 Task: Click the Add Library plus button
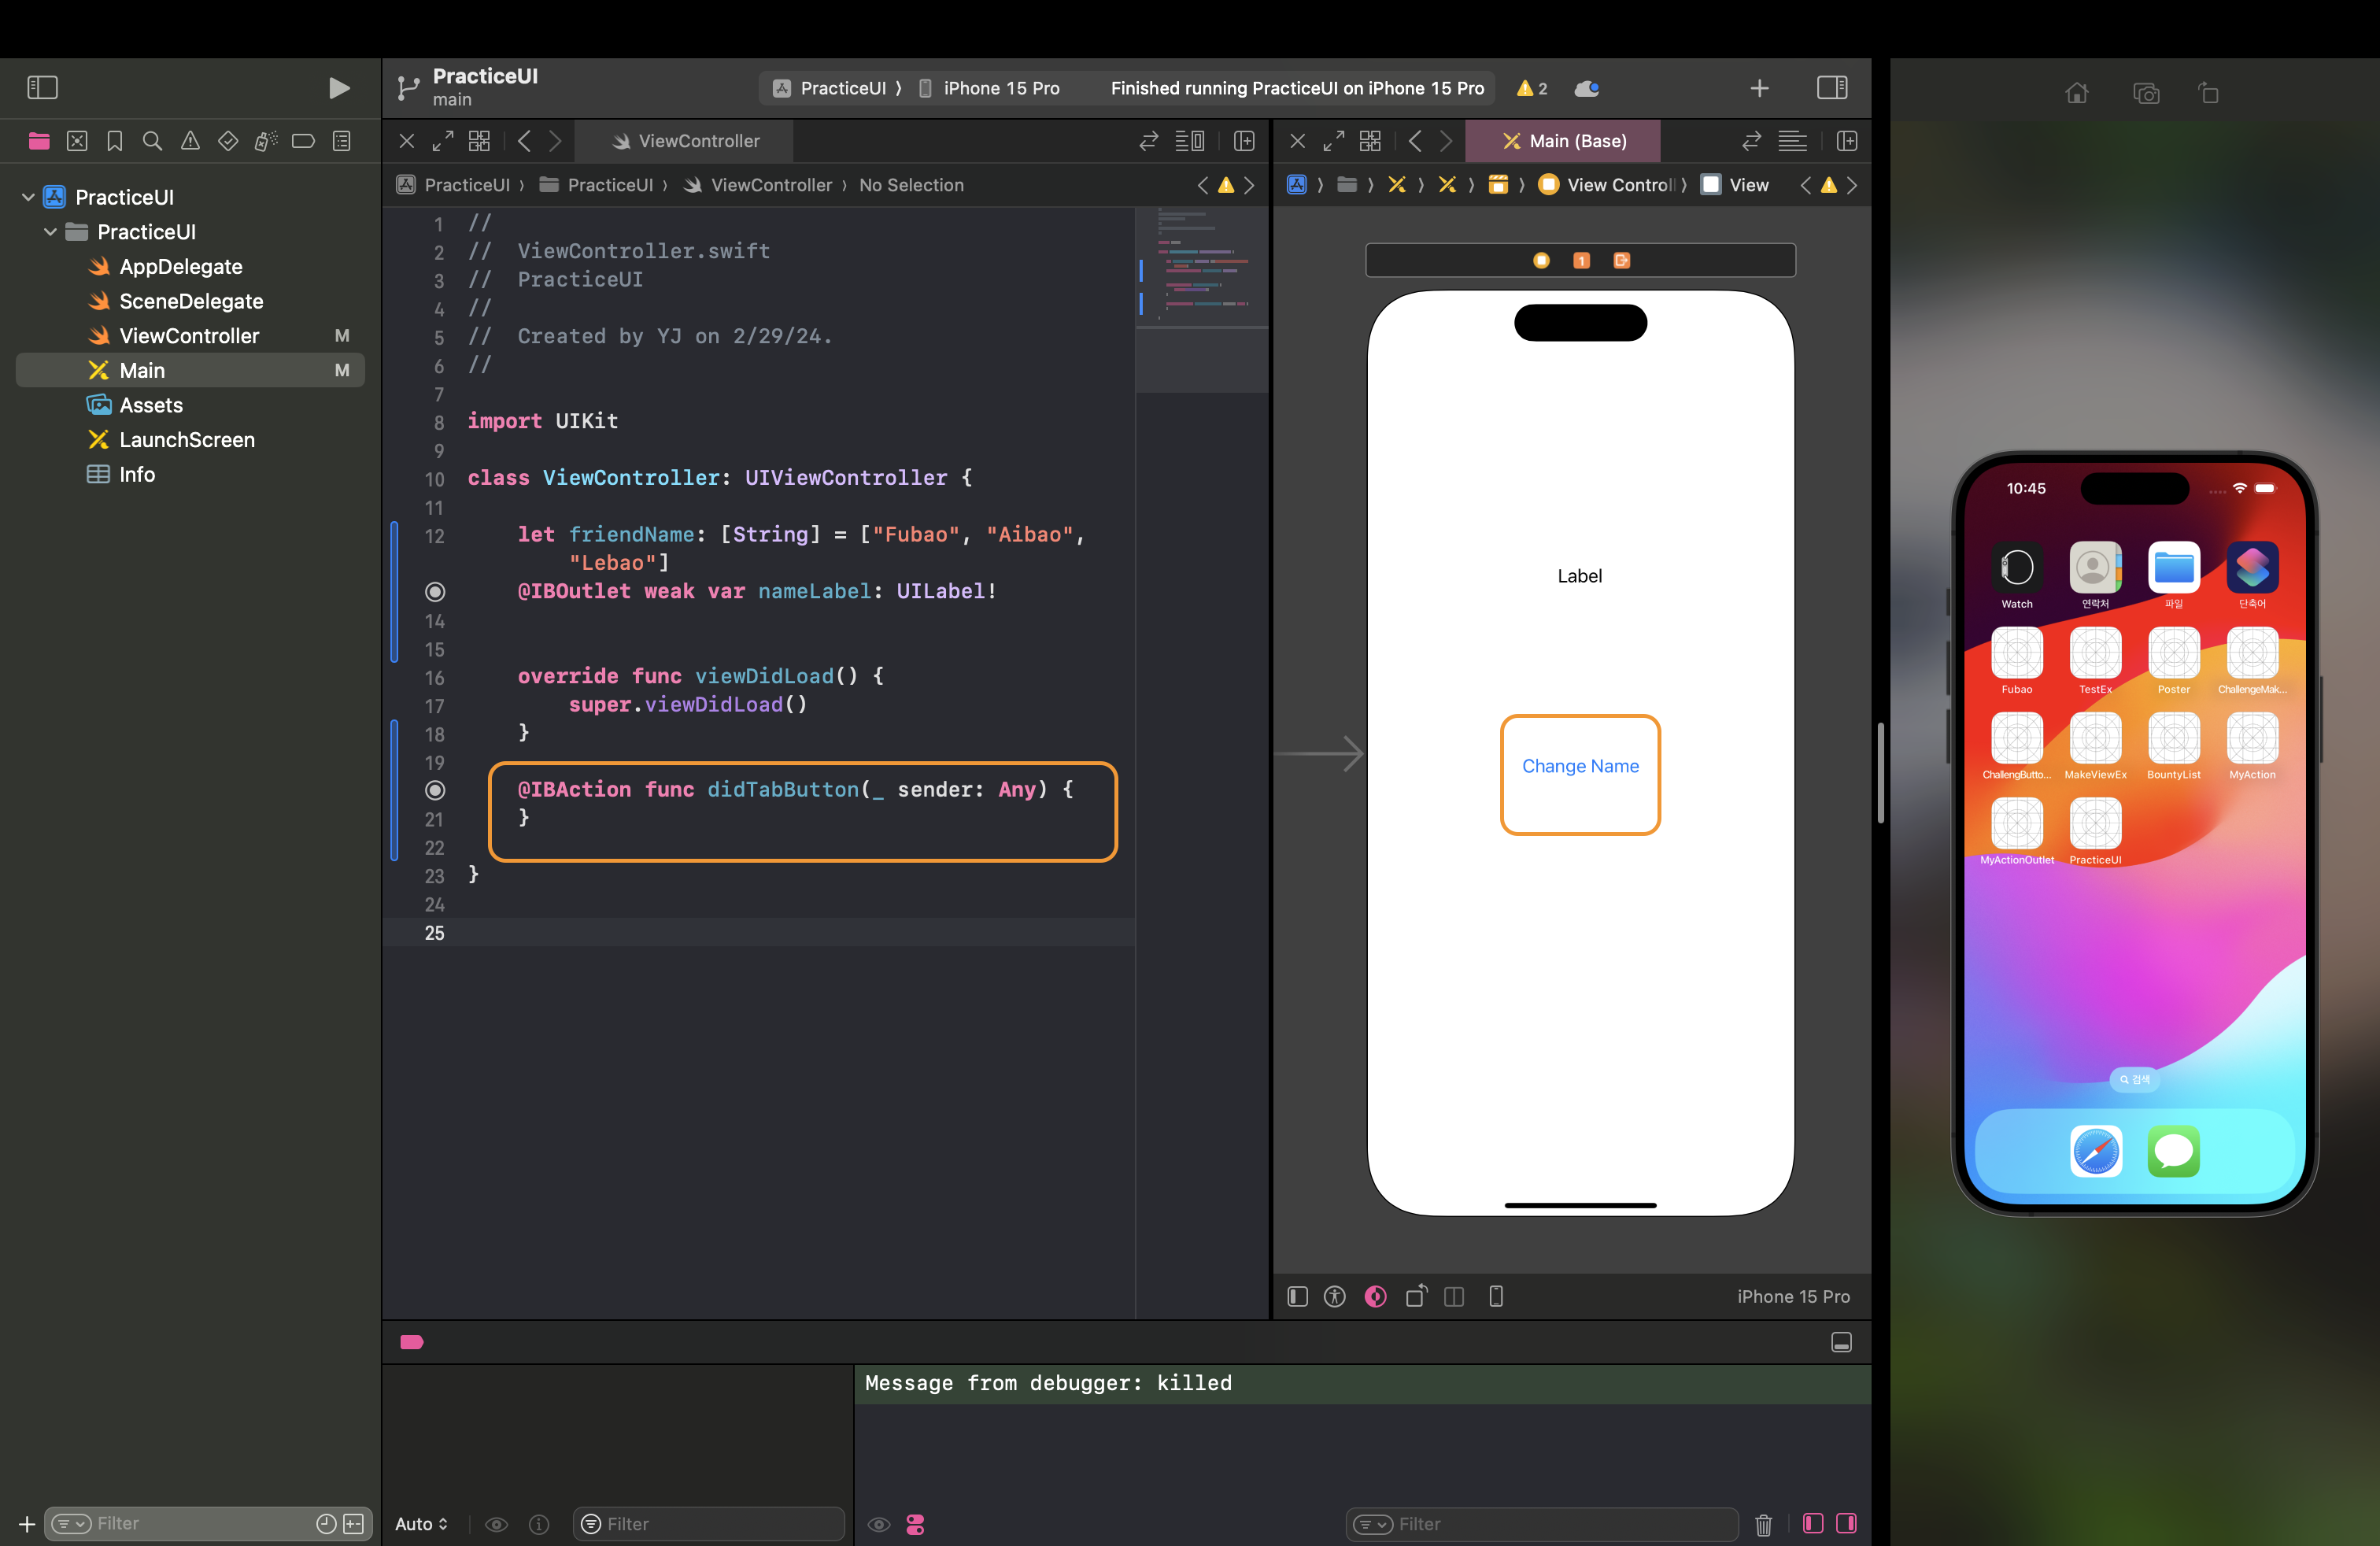[x=1759, y=88]
